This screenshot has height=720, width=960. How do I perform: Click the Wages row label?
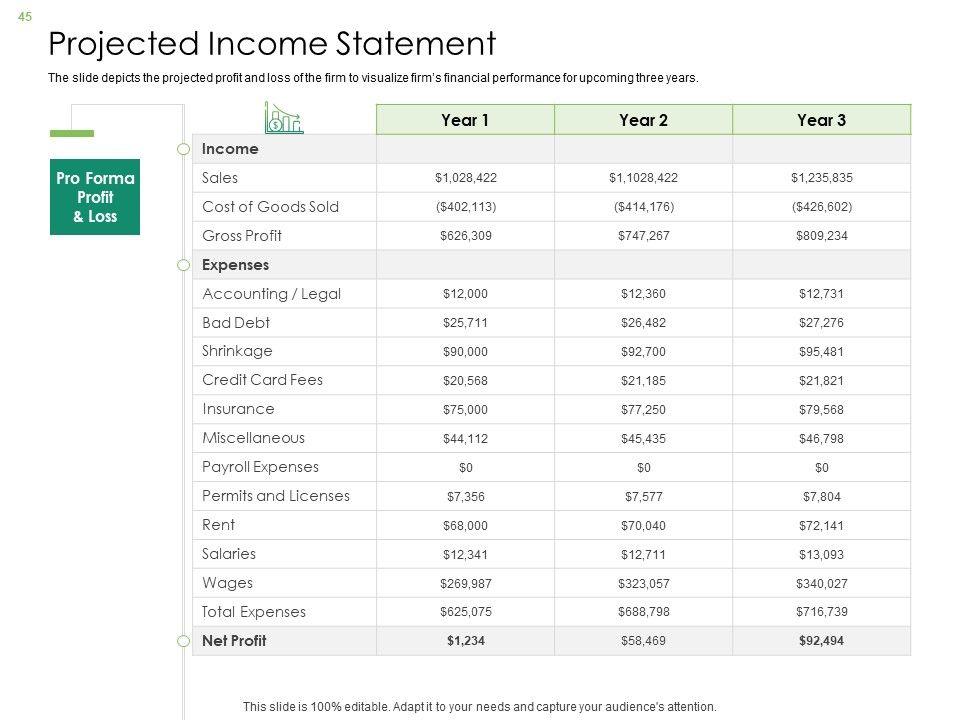point(227,583)
